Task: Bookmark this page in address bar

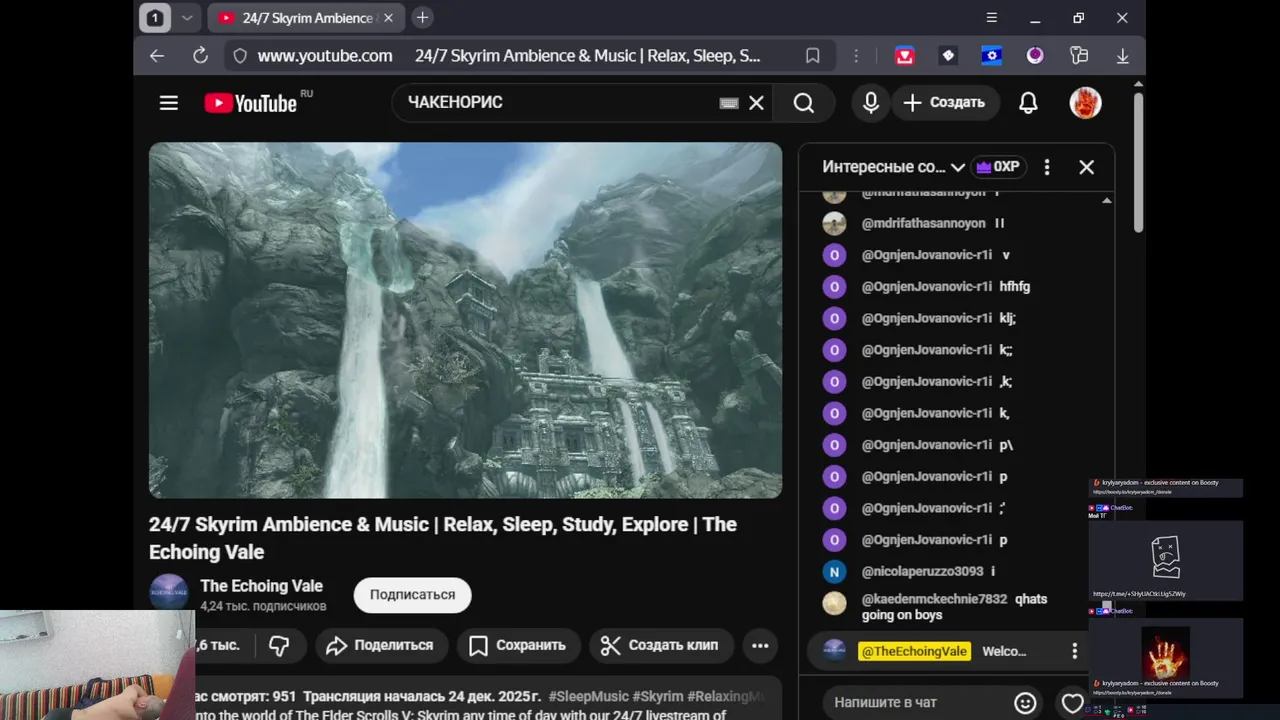Action: tap(813, 56)
